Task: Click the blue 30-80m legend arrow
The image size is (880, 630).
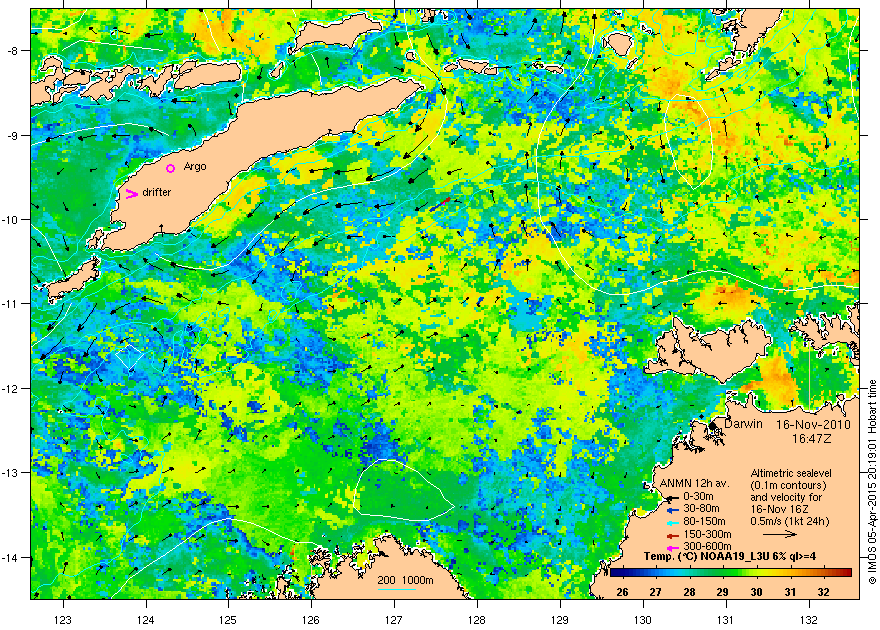Action: coord(672,509)
